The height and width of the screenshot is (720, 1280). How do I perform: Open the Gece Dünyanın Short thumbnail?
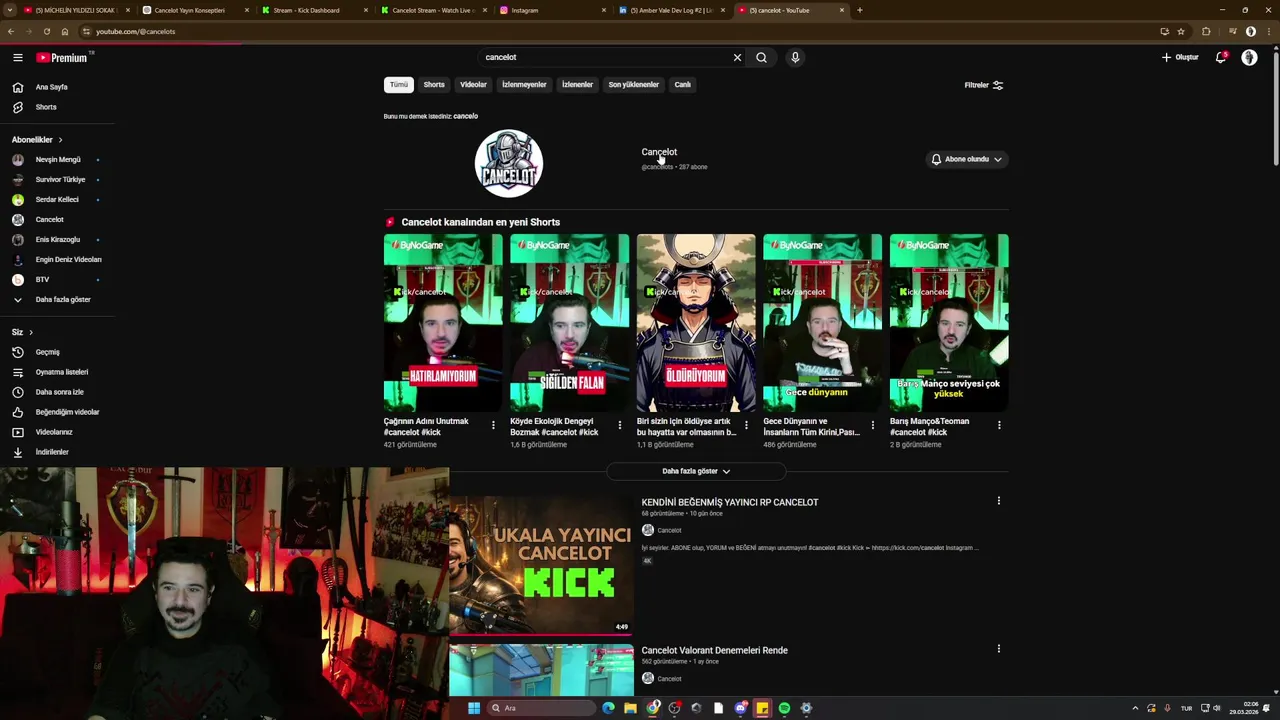[x=822, y=323]
